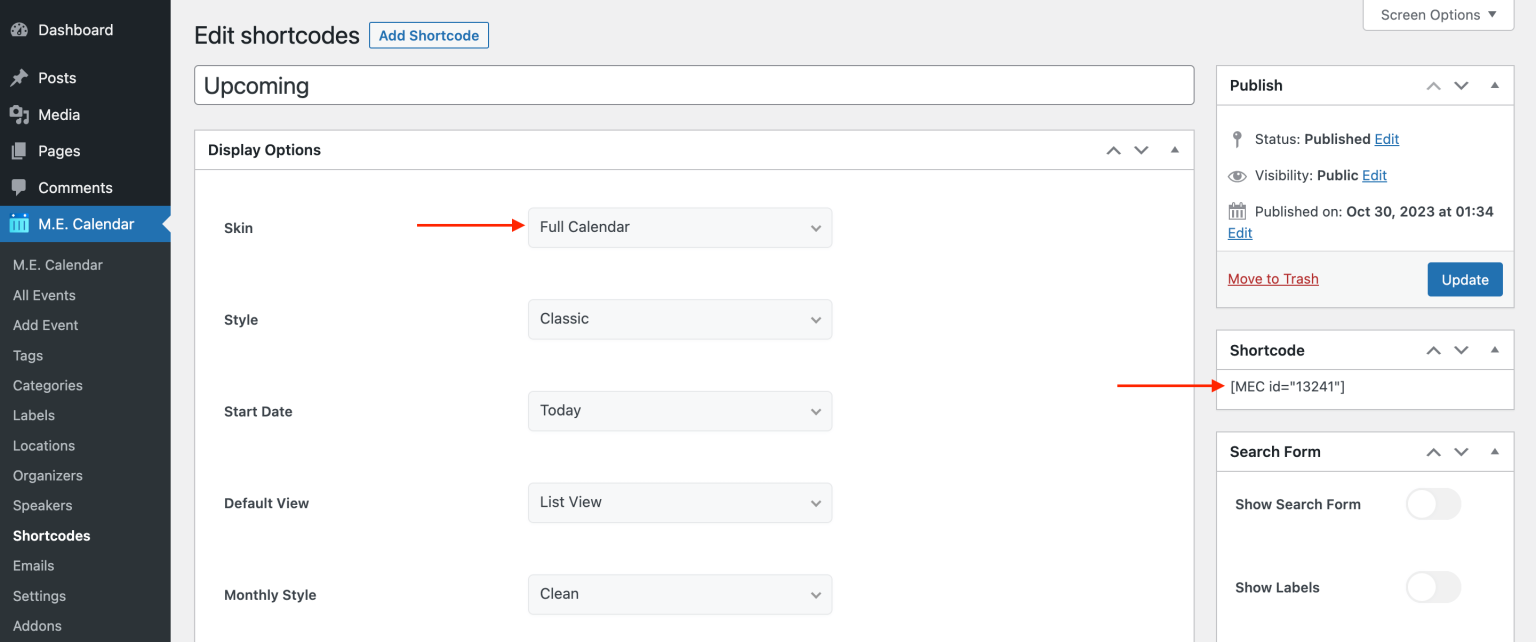This screenshot has height=642, width=1536.
Task: Turn on the Show Labels toggle
Action: pos(1433,587)
